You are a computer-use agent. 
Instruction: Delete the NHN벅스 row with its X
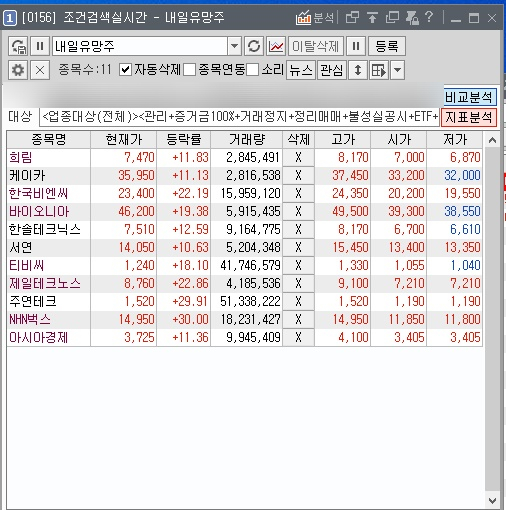click(298, 319)
